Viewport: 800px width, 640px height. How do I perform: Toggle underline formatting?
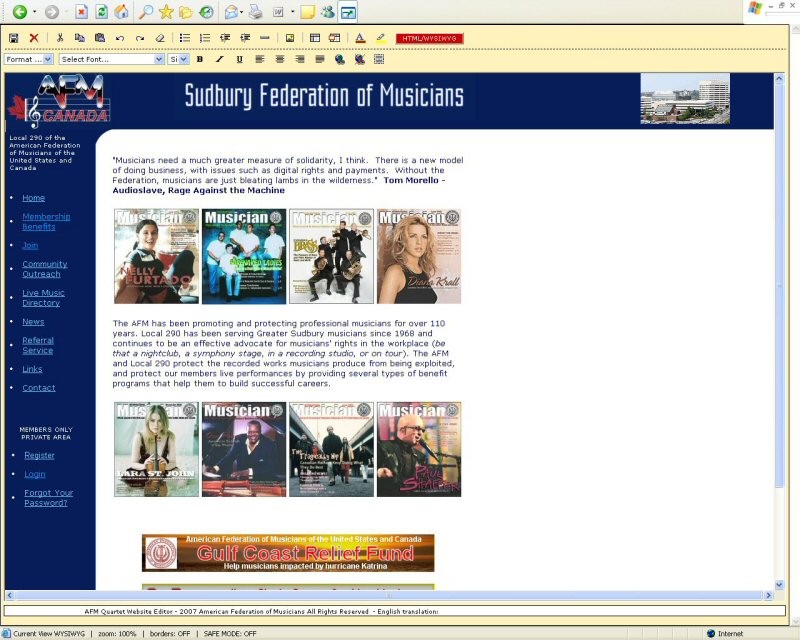tap(239, 59)
